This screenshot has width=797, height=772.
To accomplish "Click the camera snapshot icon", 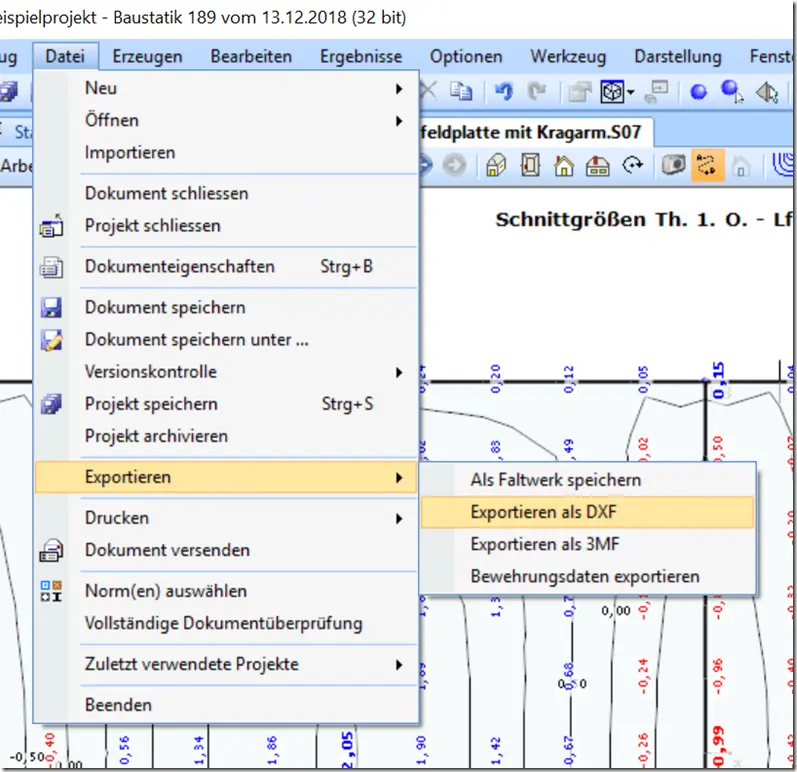I will tap(673, 165).
